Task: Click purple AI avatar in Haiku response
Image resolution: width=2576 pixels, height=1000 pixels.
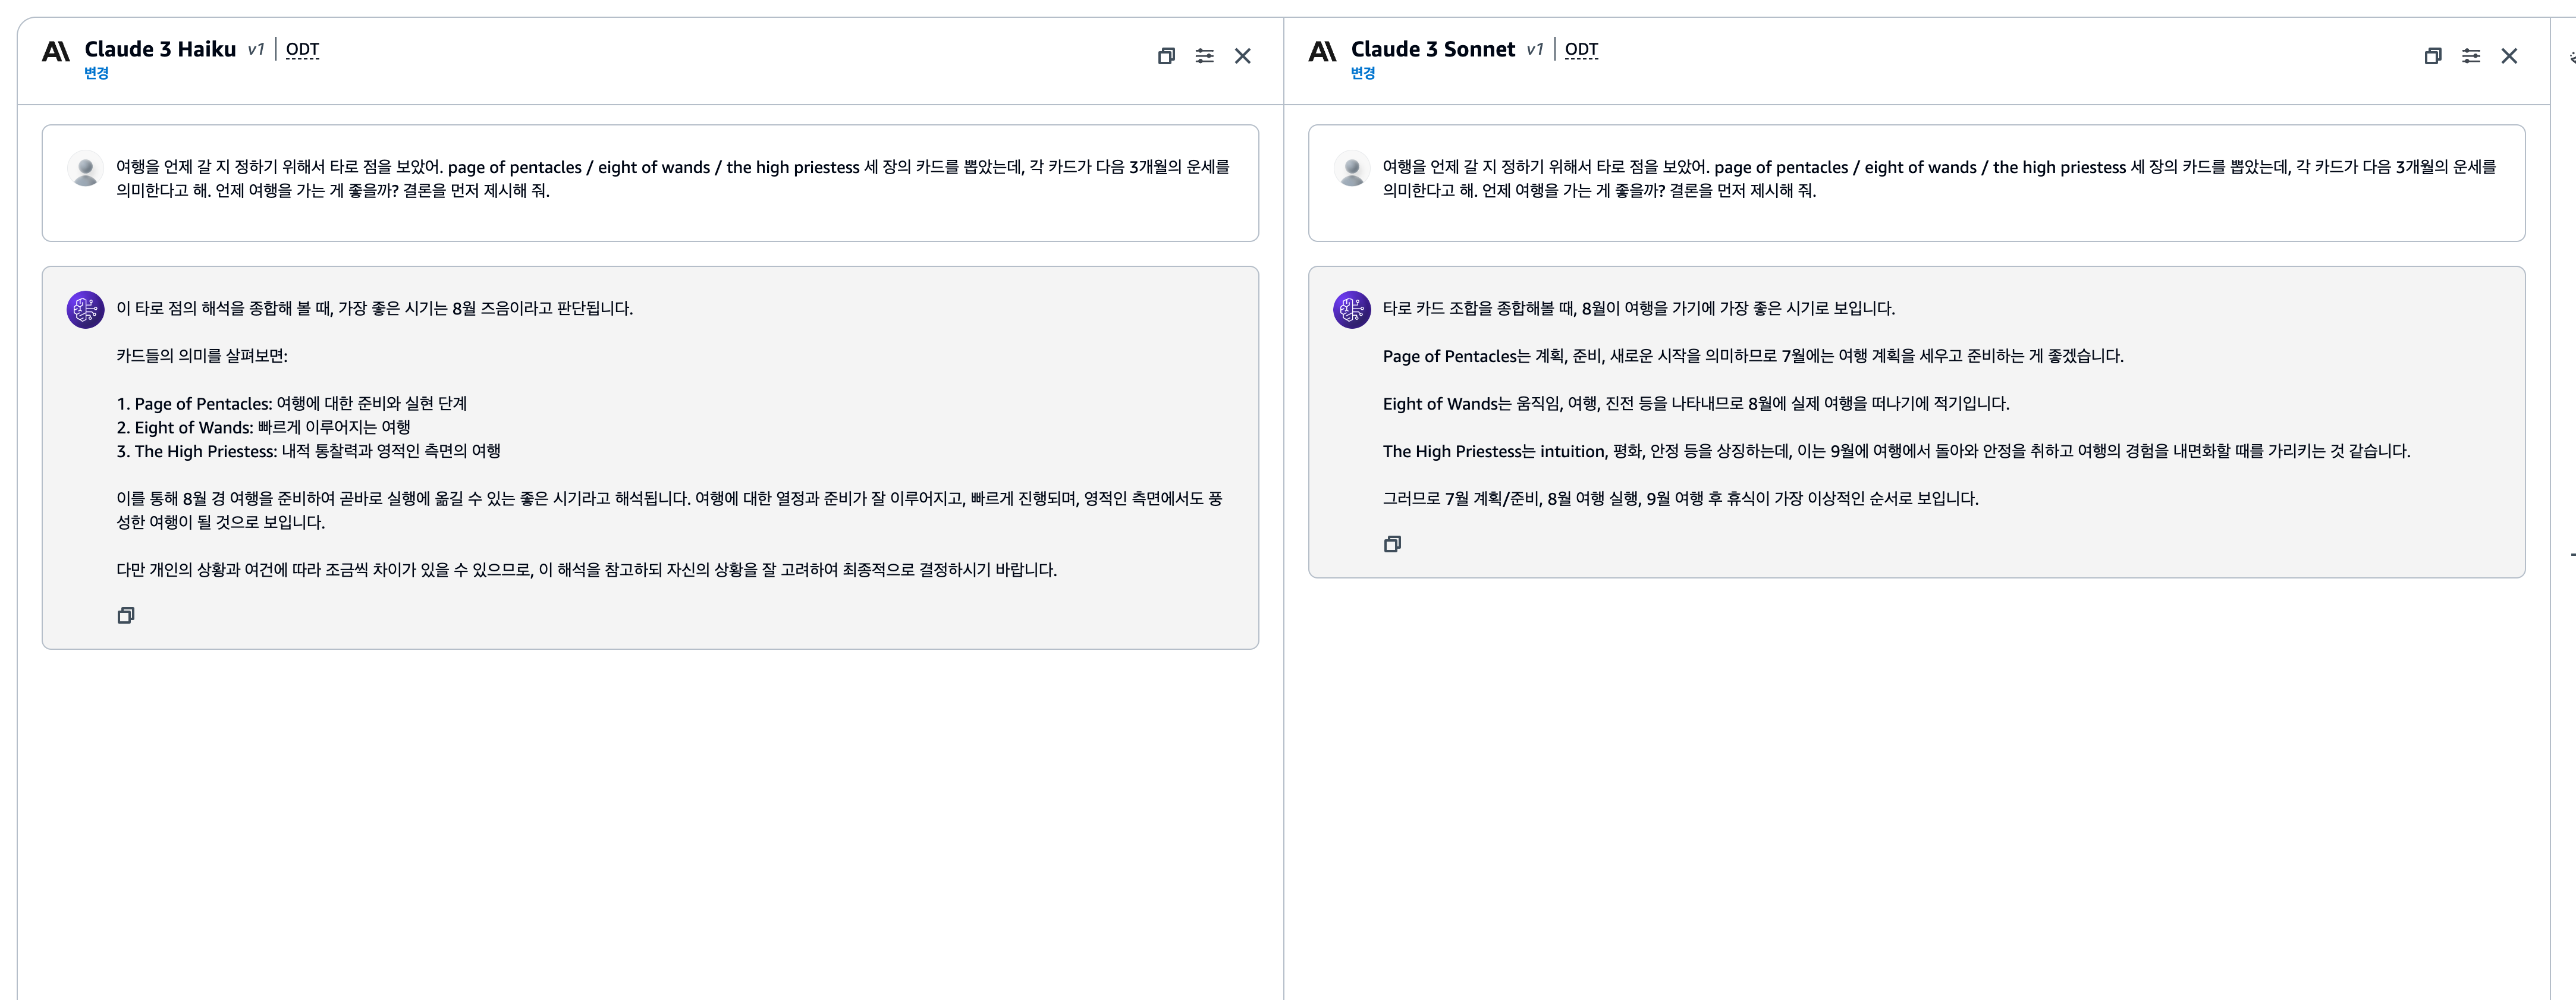Action: (86, 310)
